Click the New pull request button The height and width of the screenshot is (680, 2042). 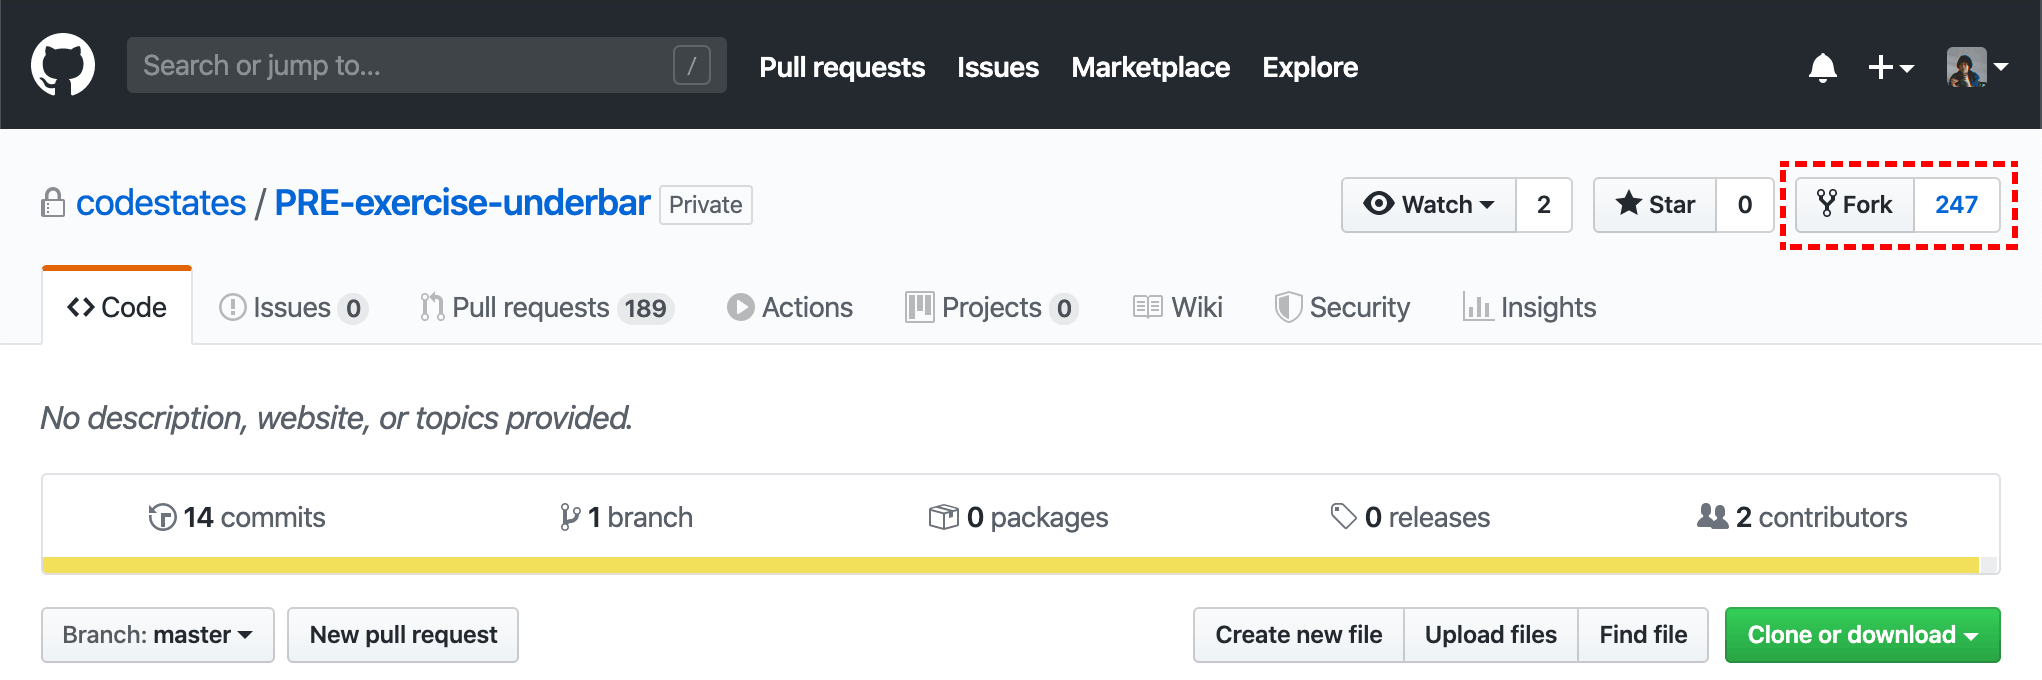point(403,635)
